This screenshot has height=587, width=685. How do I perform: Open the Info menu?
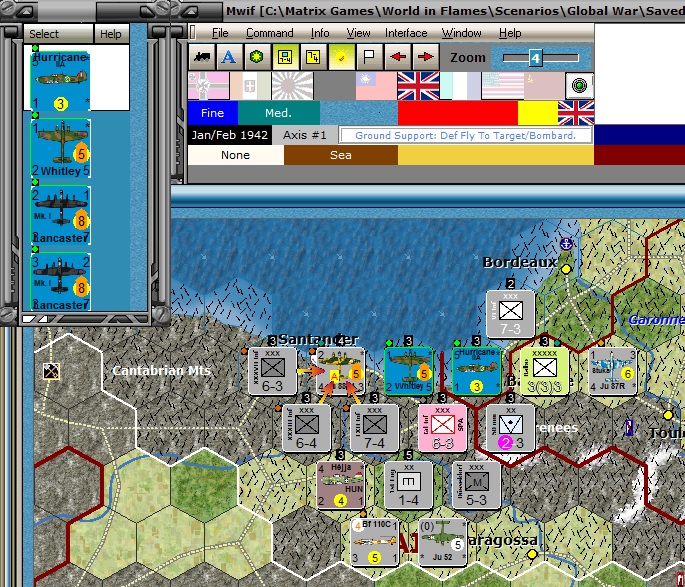(320, 33)
